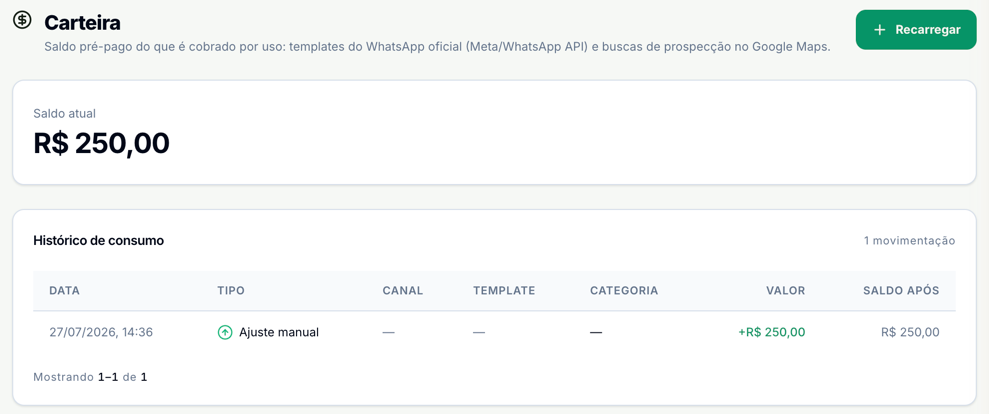Click the +R$ 250,00 value cell
The width and height of the screenshot is (989, 414).
771,332
